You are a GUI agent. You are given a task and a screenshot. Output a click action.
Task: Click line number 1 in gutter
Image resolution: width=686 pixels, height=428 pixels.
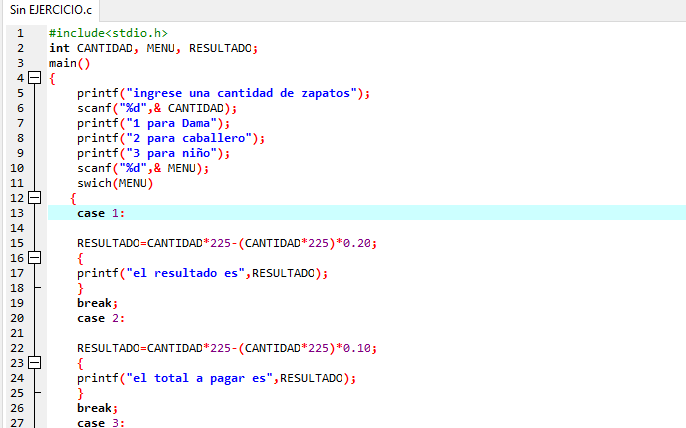pyautogui.click(x=20, y=33)
